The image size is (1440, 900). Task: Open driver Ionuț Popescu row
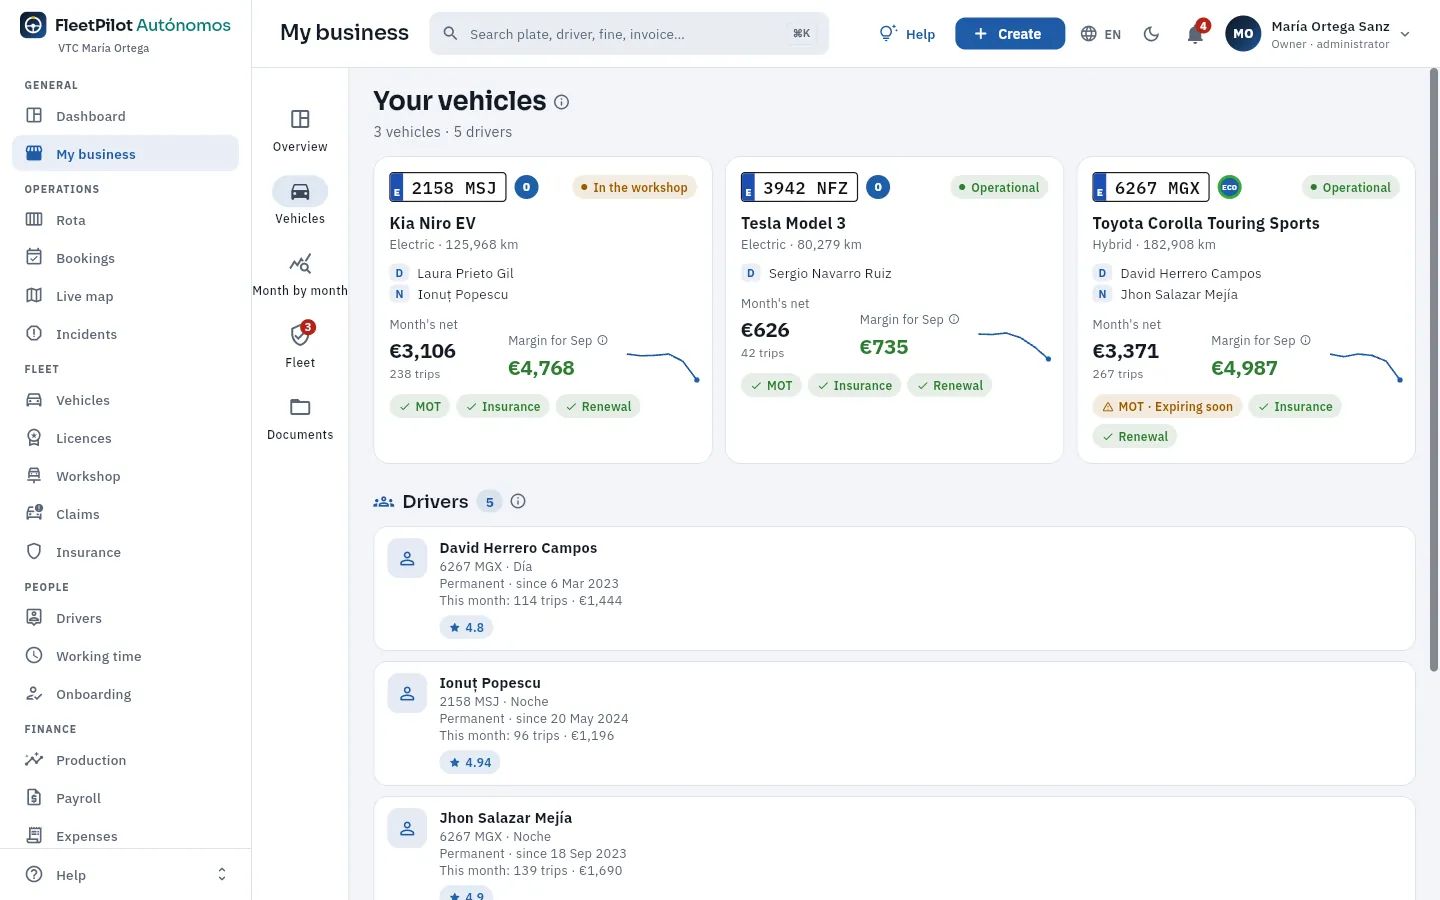click(894, 723)
